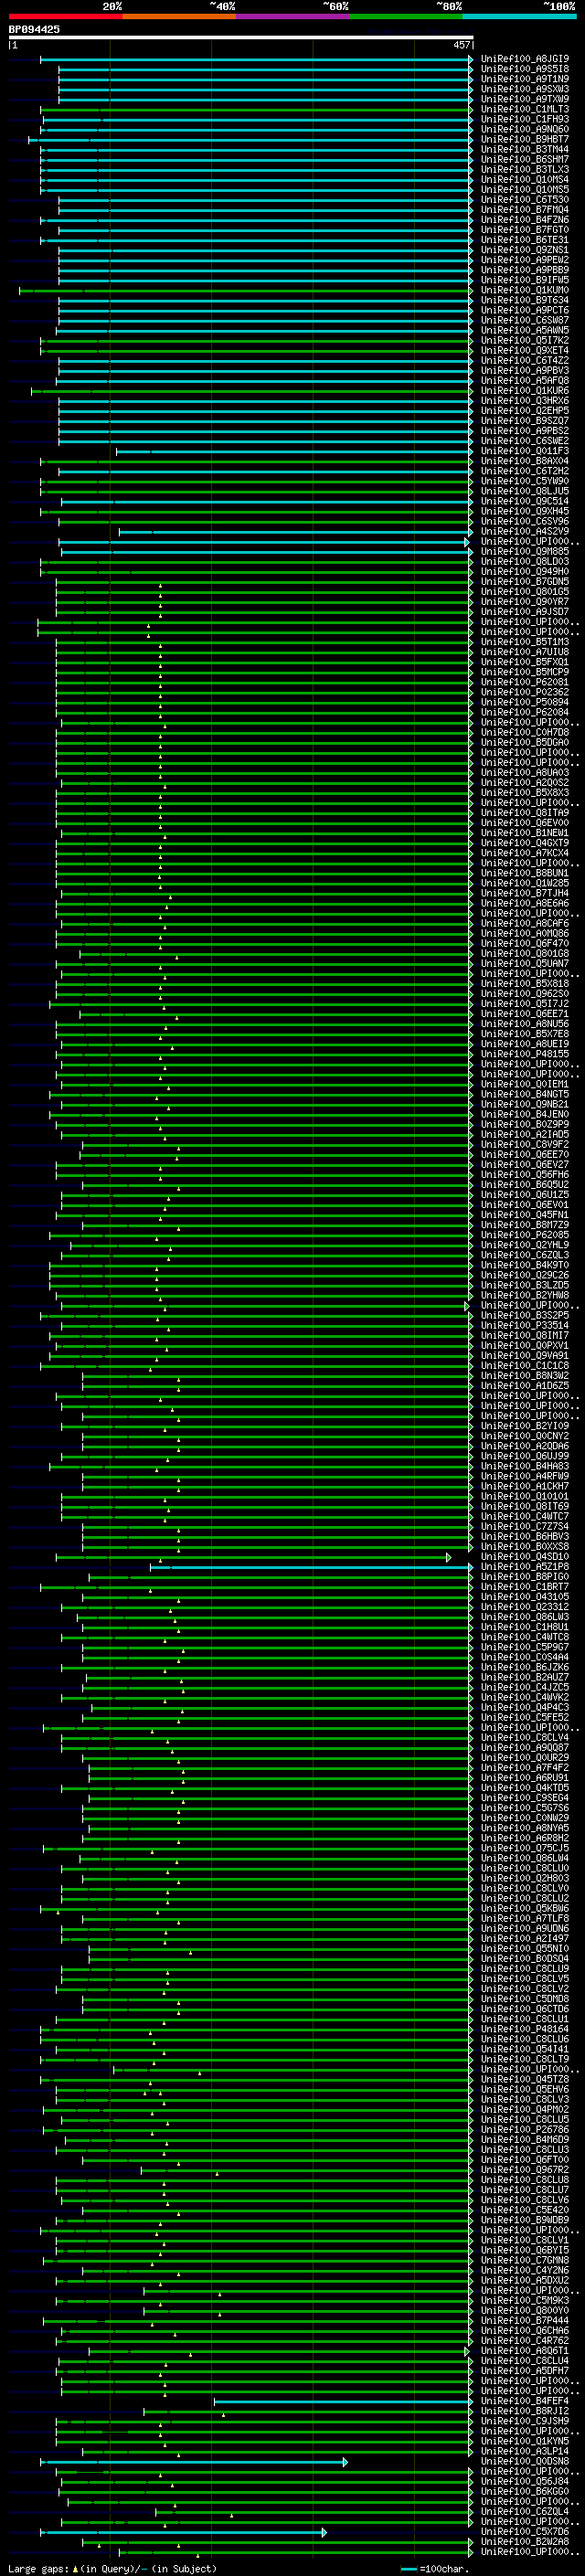Open the UniRef100_C6T530 entry
The height and width of the screenshot is (2576, 585).
(525, 200)
